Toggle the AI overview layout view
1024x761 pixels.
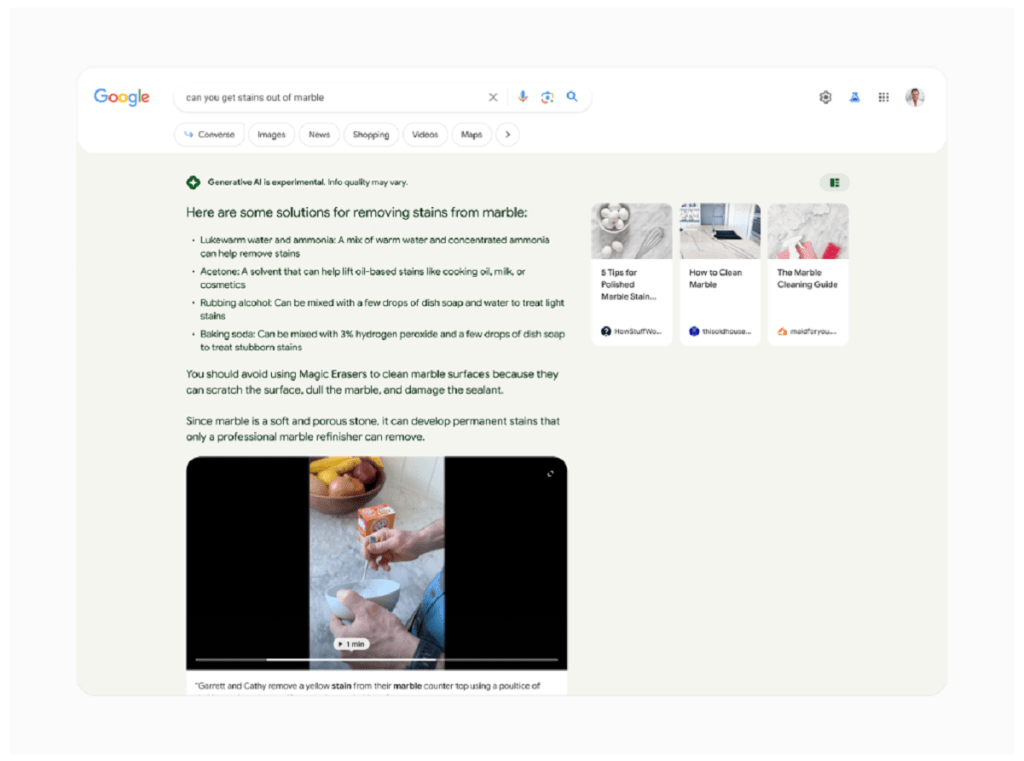(834, 182)
